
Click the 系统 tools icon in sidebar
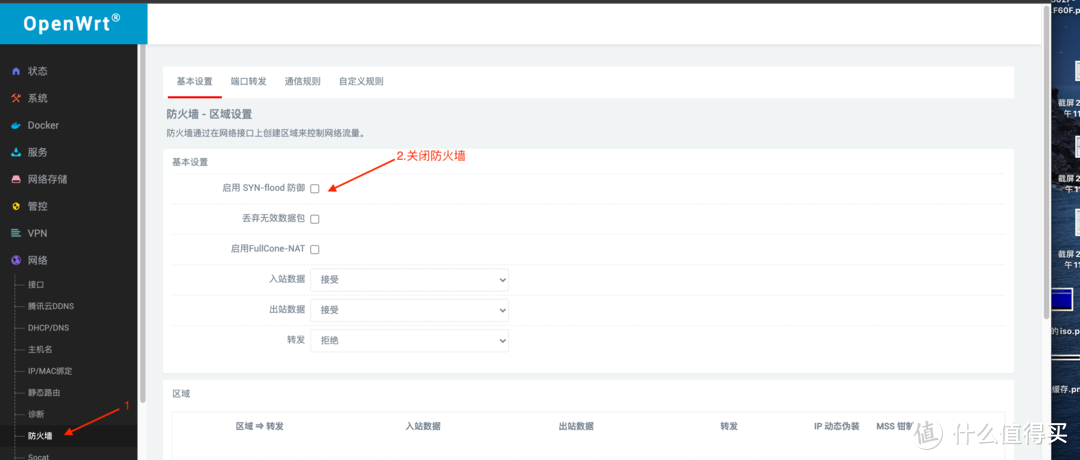(x=16, y=98)
